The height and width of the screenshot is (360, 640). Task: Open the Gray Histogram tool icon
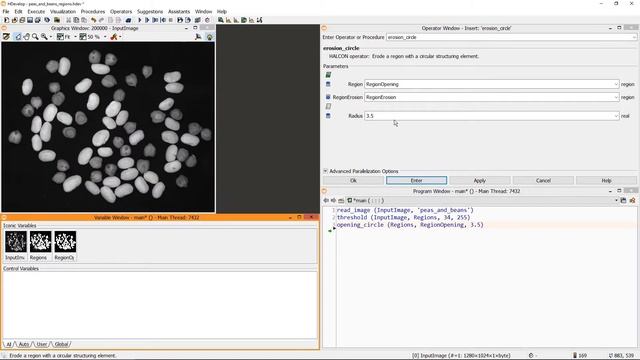pyautogui.click(x=229, y=20)
